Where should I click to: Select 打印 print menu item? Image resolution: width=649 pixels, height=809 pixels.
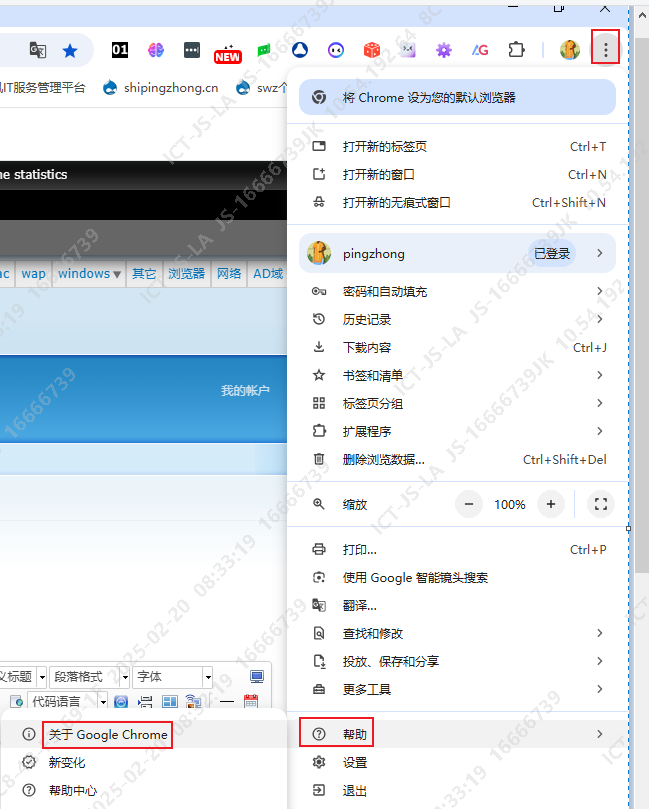(457, 549)
